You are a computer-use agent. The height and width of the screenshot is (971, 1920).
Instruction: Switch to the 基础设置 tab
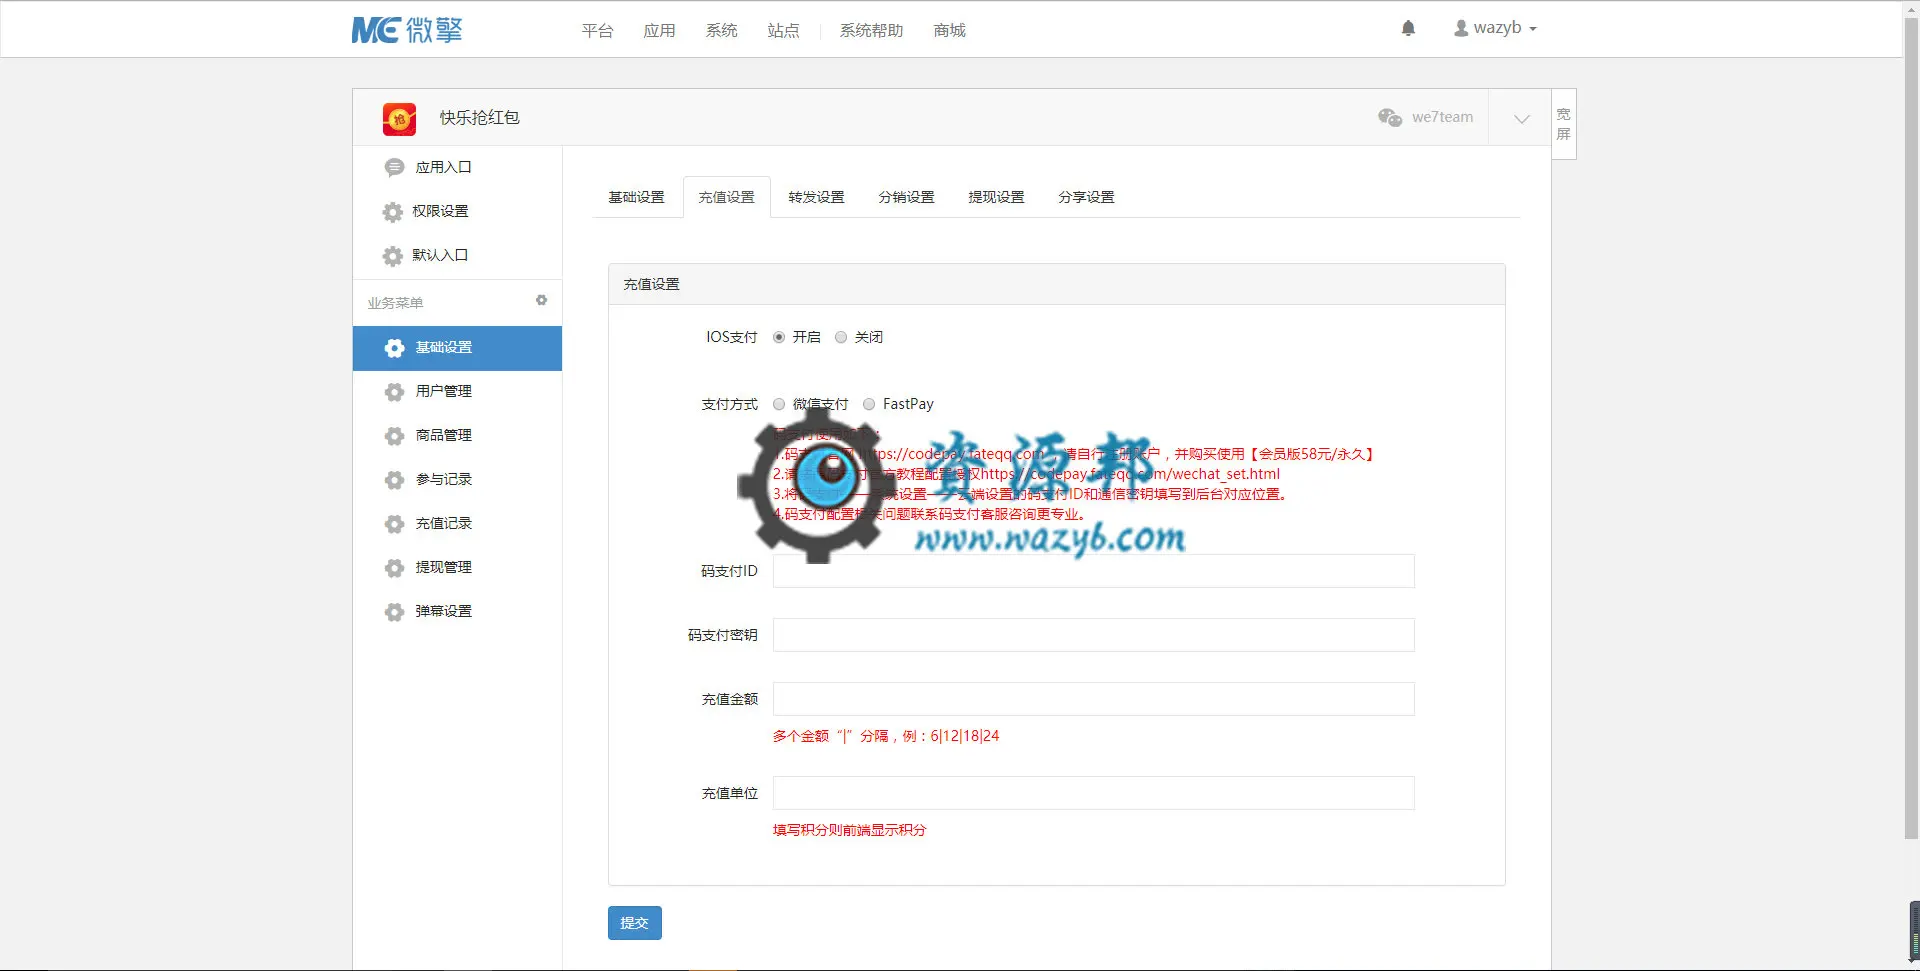[636, 197]
